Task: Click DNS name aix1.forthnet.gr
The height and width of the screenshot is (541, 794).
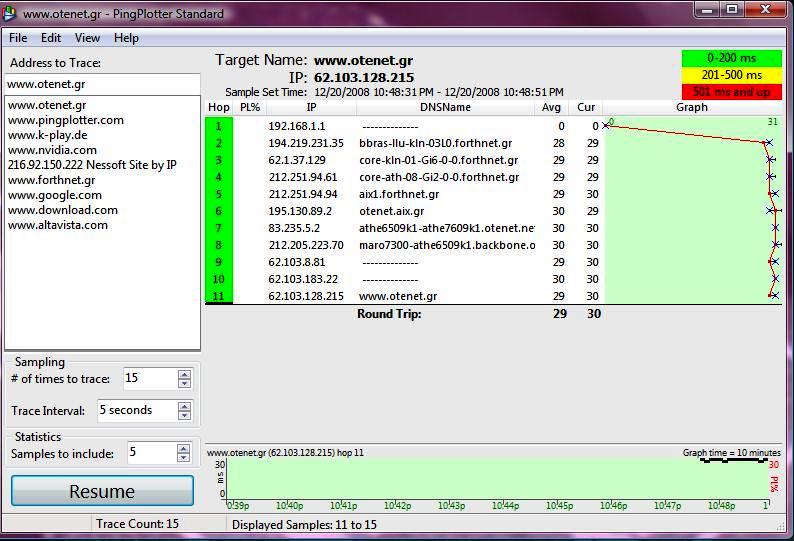Action: [399, 194]
